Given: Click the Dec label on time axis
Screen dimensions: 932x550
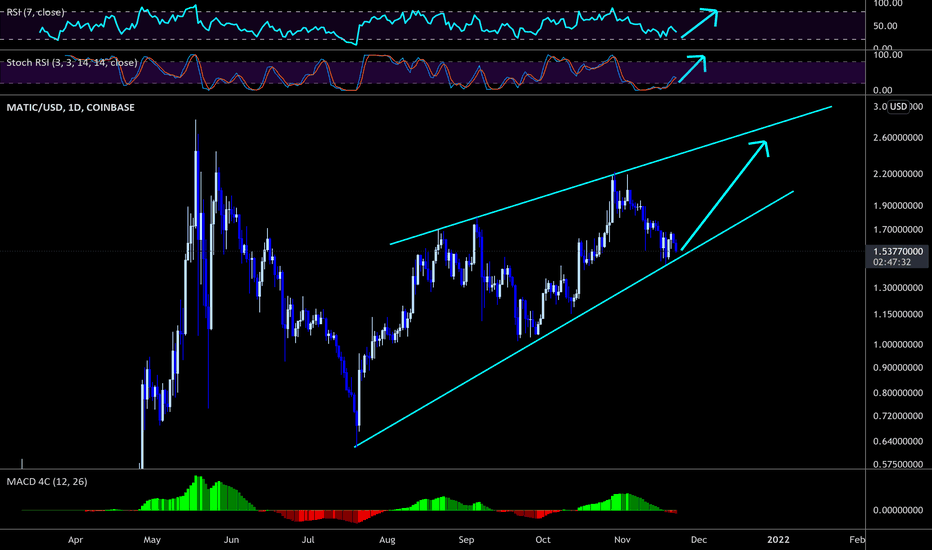Looking at the screenshot, I should coord(699,540).
